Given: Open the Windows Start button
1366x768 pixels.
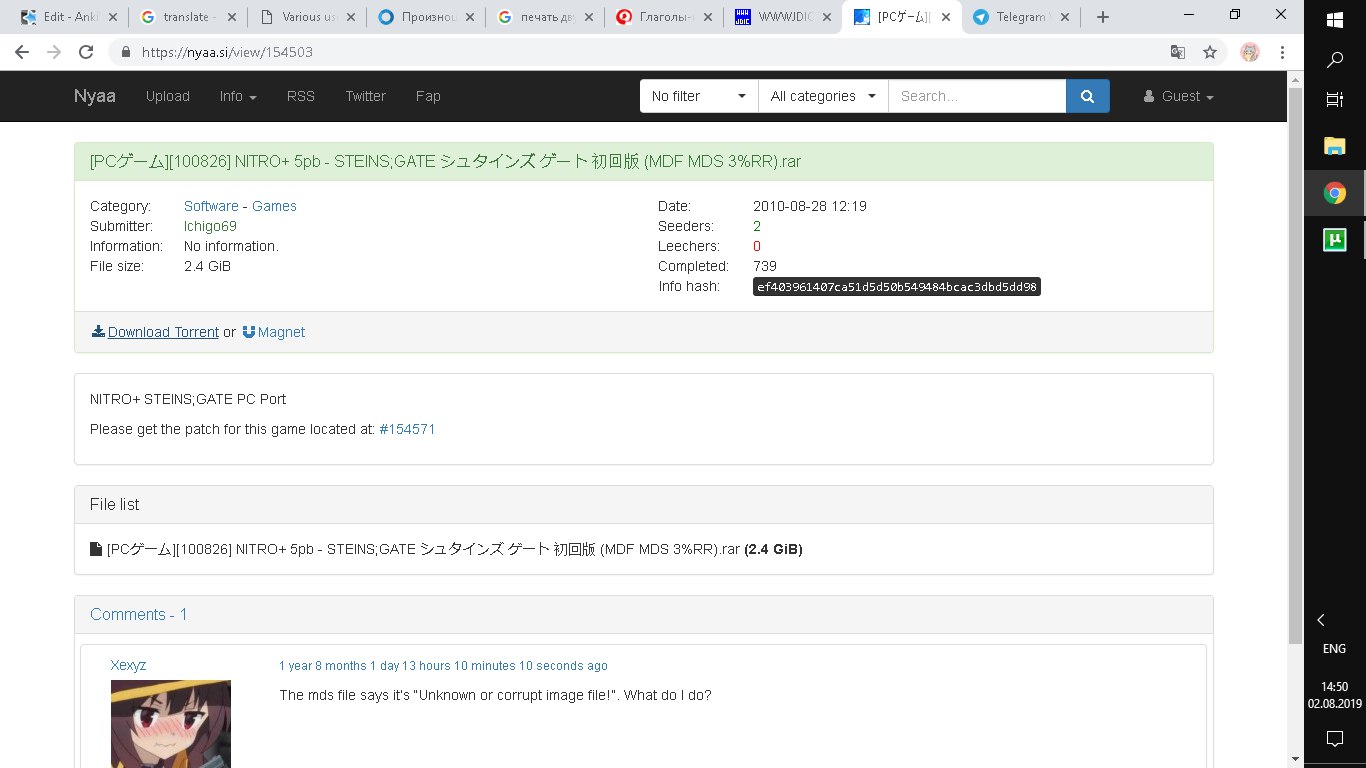Looking at the screenshot, I should click(x=1334, y=19).
